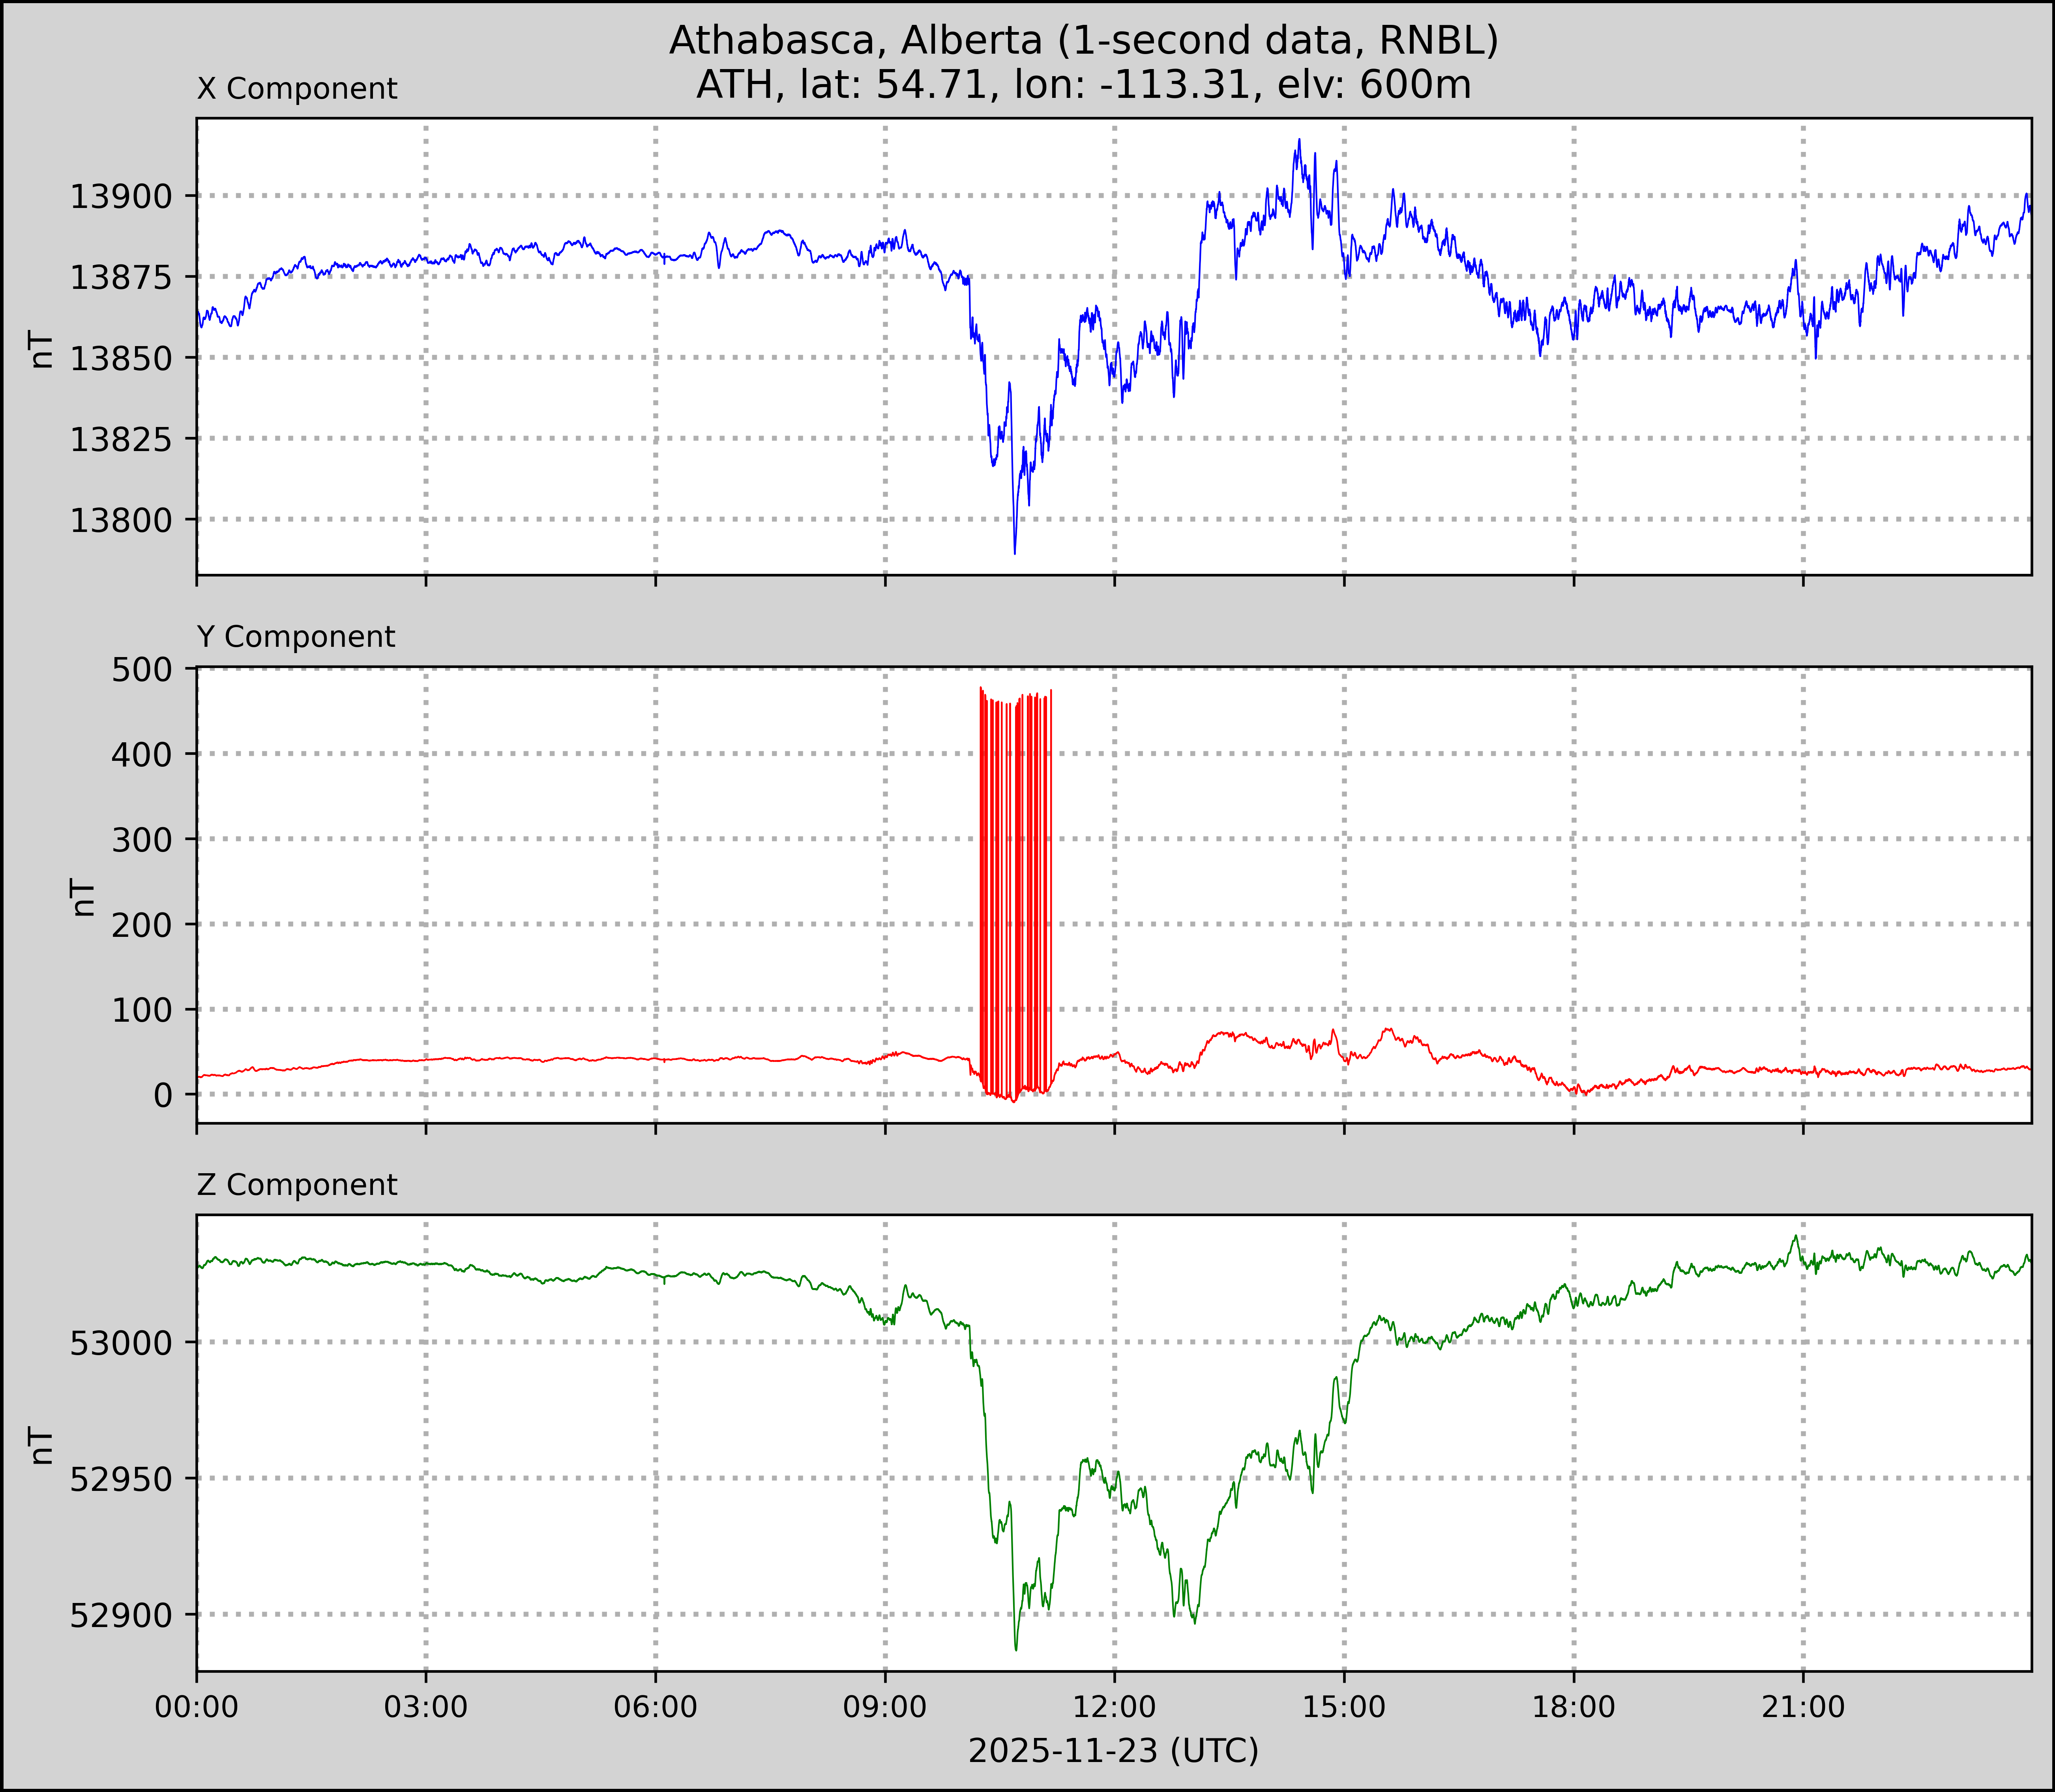This screenshot has width=2055, height=1792.
Task: Click the 12:00 time axis label
Action: click(1114, 1706)
